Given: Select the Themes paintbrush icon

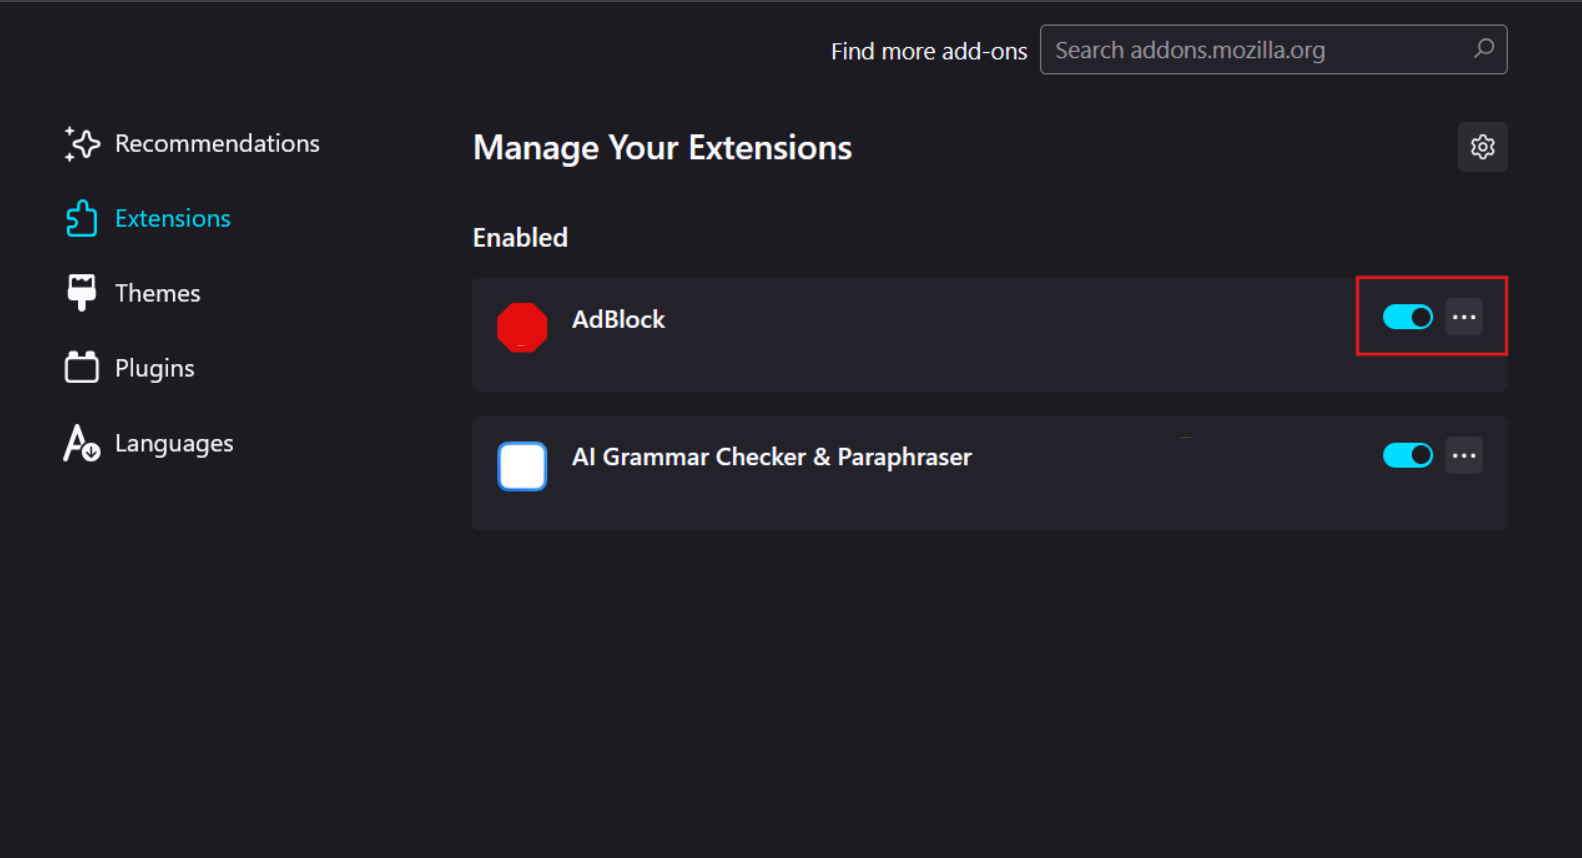Looking at the screenshot, I should point(81,292).
